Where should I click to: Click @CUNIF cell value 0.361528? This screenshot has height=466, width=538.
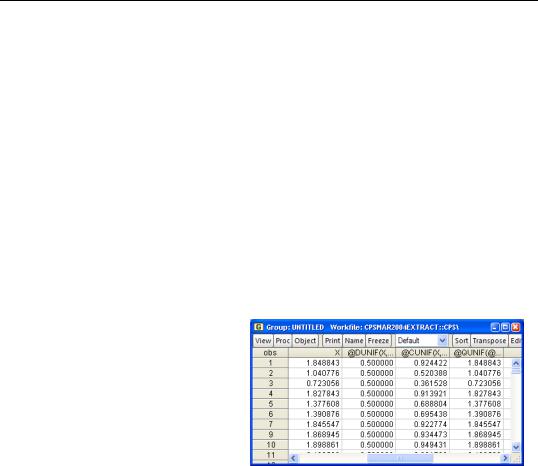(x=422, y=383)
